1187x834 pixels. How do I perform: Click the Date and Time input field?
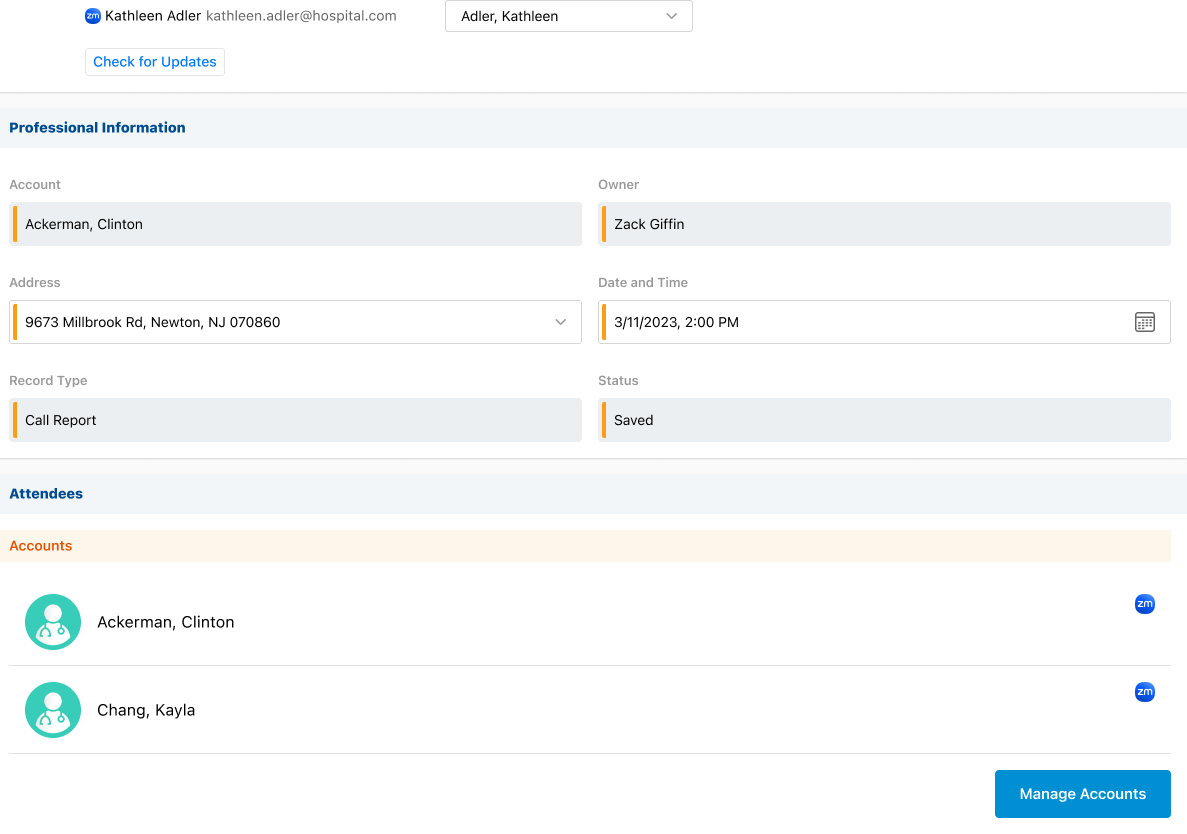860,322
